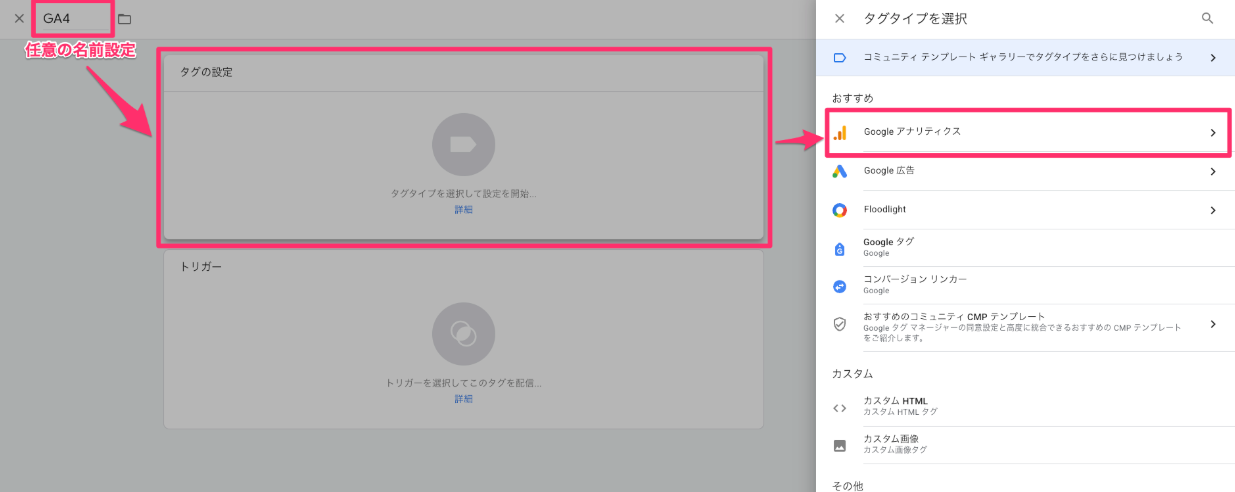Edit the GA4 tag name field
Viewport: 1235px width, 492px height.
click(72, 18)
